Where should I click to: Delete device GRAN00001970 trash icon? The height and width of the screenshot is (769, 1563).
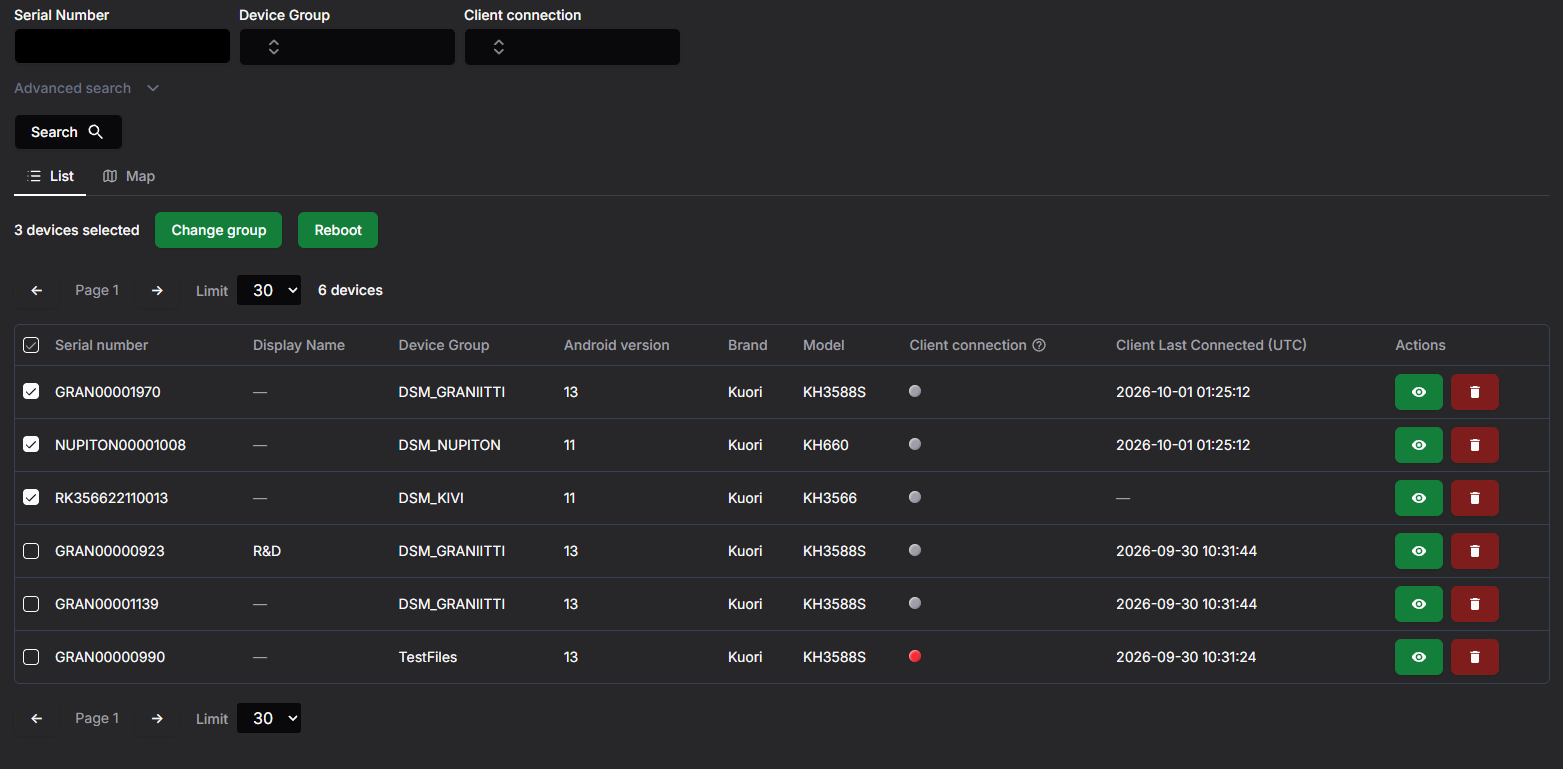pos(1475,392)
